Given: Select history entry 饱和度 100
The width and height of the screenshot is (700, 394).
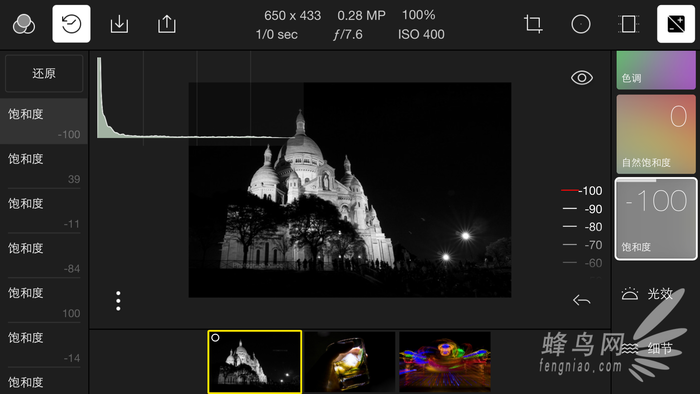Looking at the screenshot, I should 44,300.
